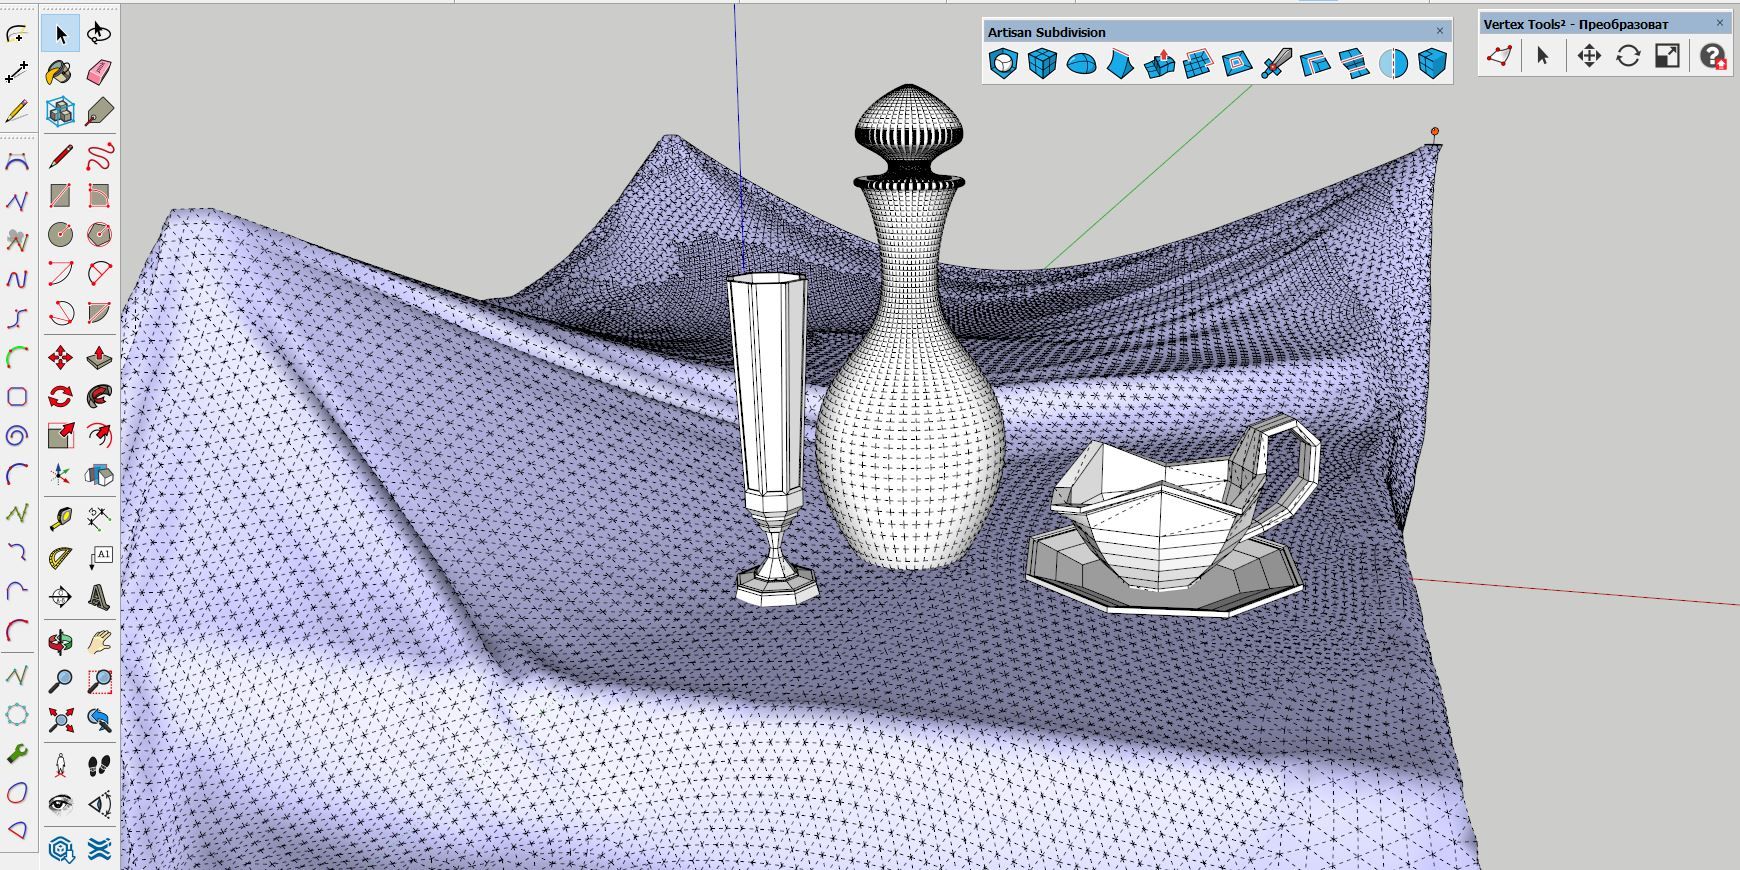The height and width of the screenshot is (870, 1740).
Task: Choose the Vertex Tools scale icon
Action: 1667,56
